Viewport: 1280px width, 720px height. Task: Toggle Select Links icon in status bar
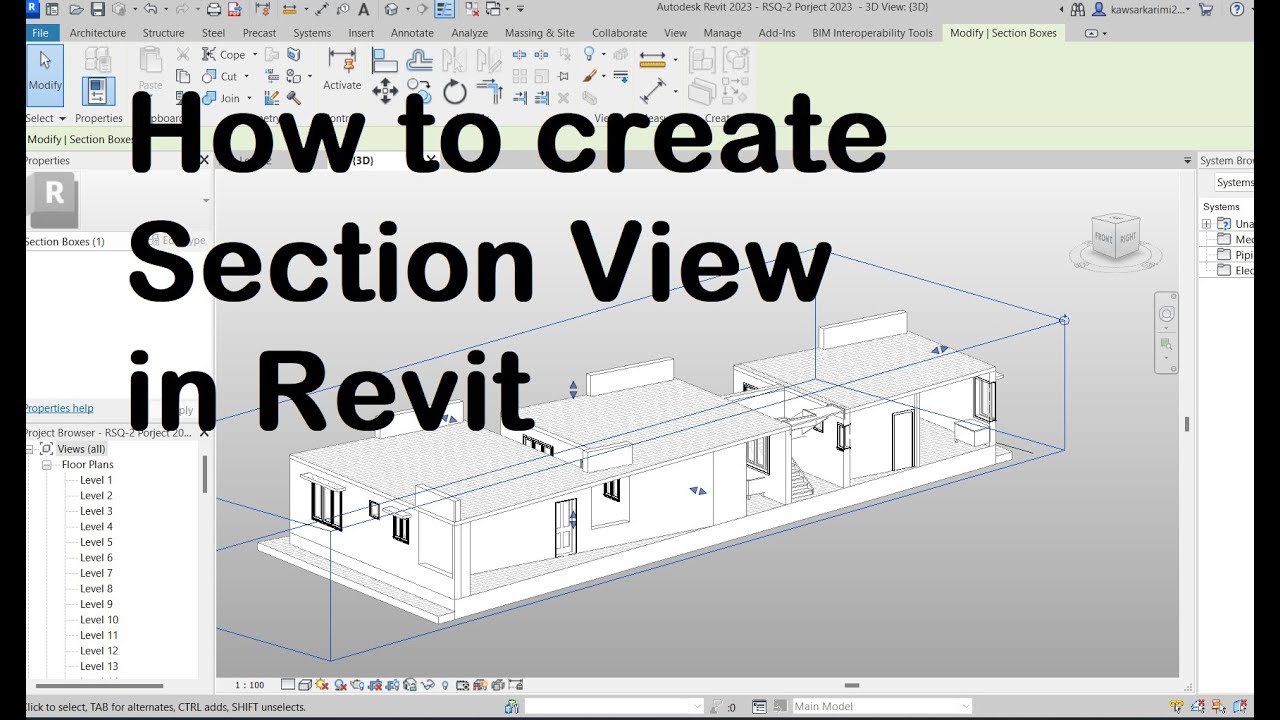[1176, 706]
